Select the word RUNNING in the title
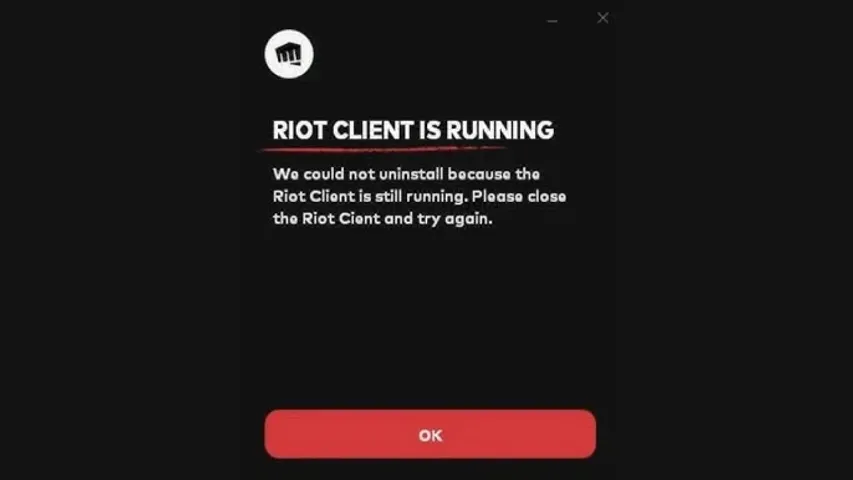The image size is (853, 480). pyautogui.click(x=500, y=131)
